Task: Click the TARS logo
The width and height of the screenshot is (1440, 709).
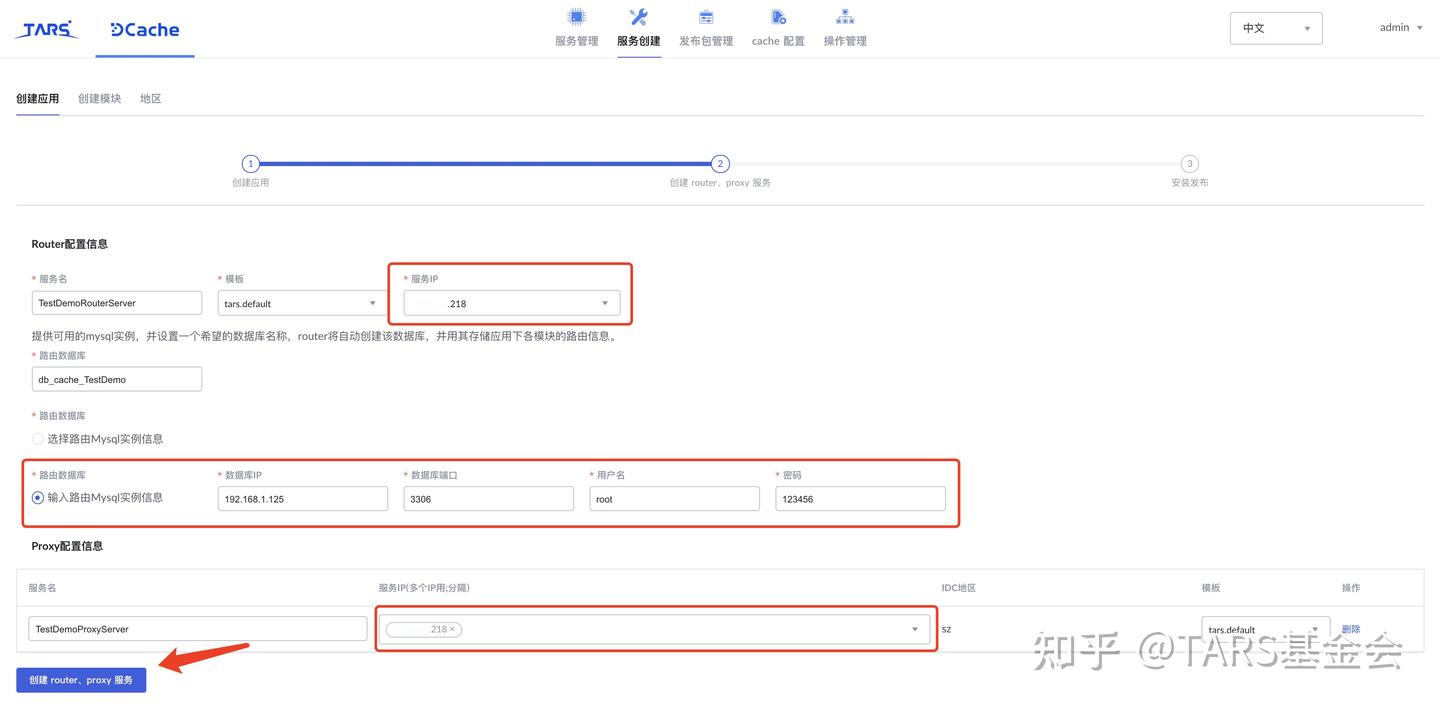Action: tap(46, 29)
